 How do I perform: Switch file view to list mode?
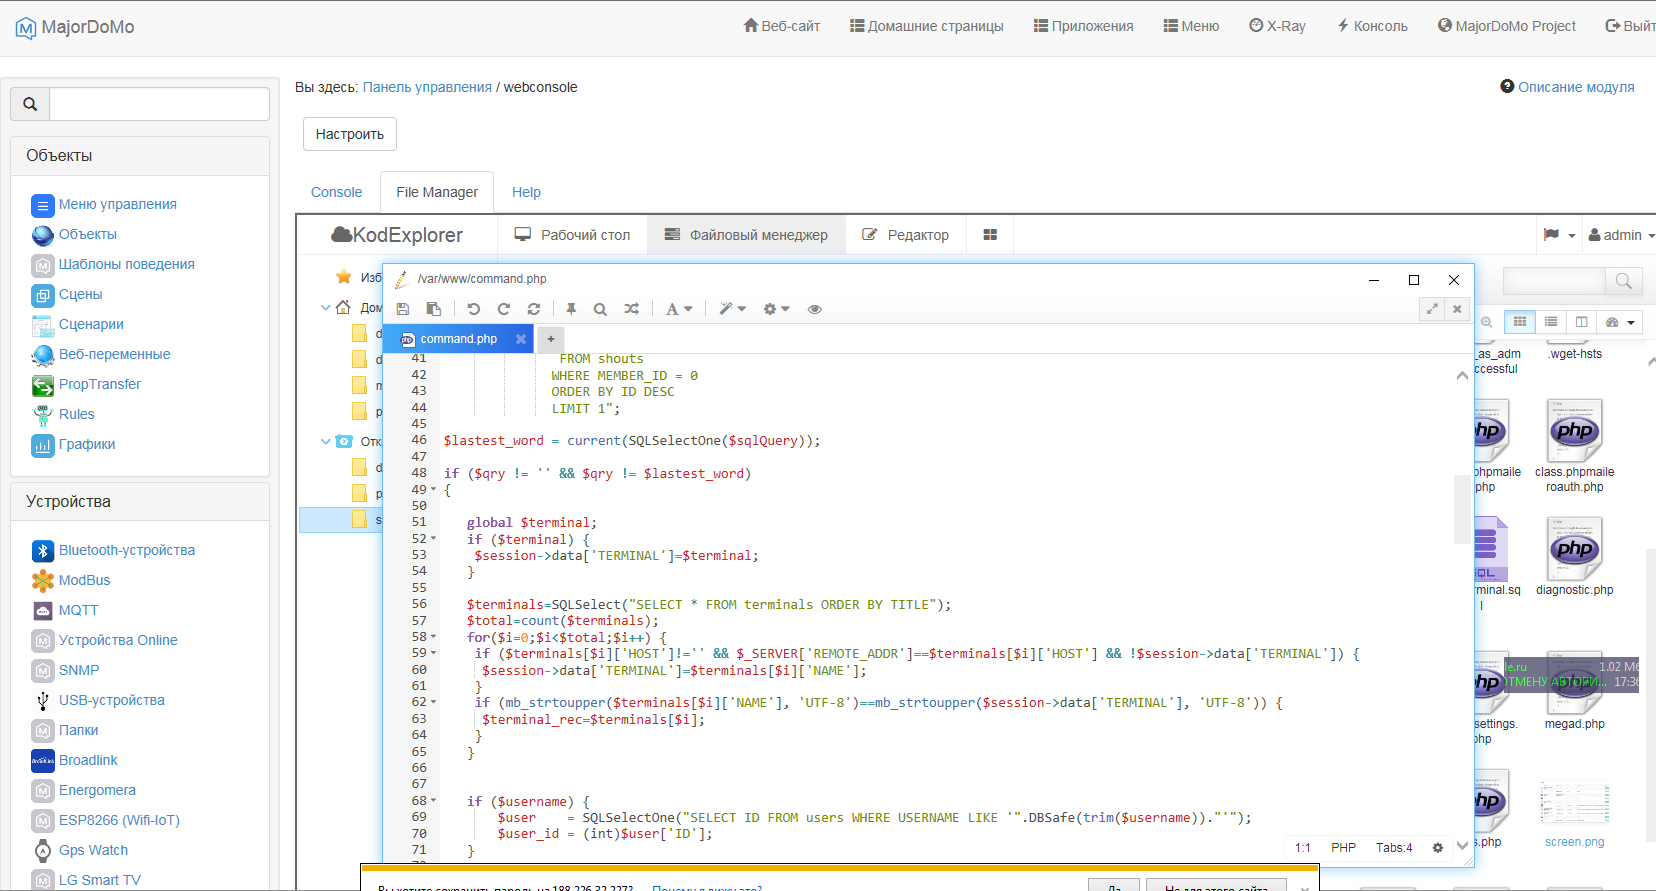[x=1550, y=322]
